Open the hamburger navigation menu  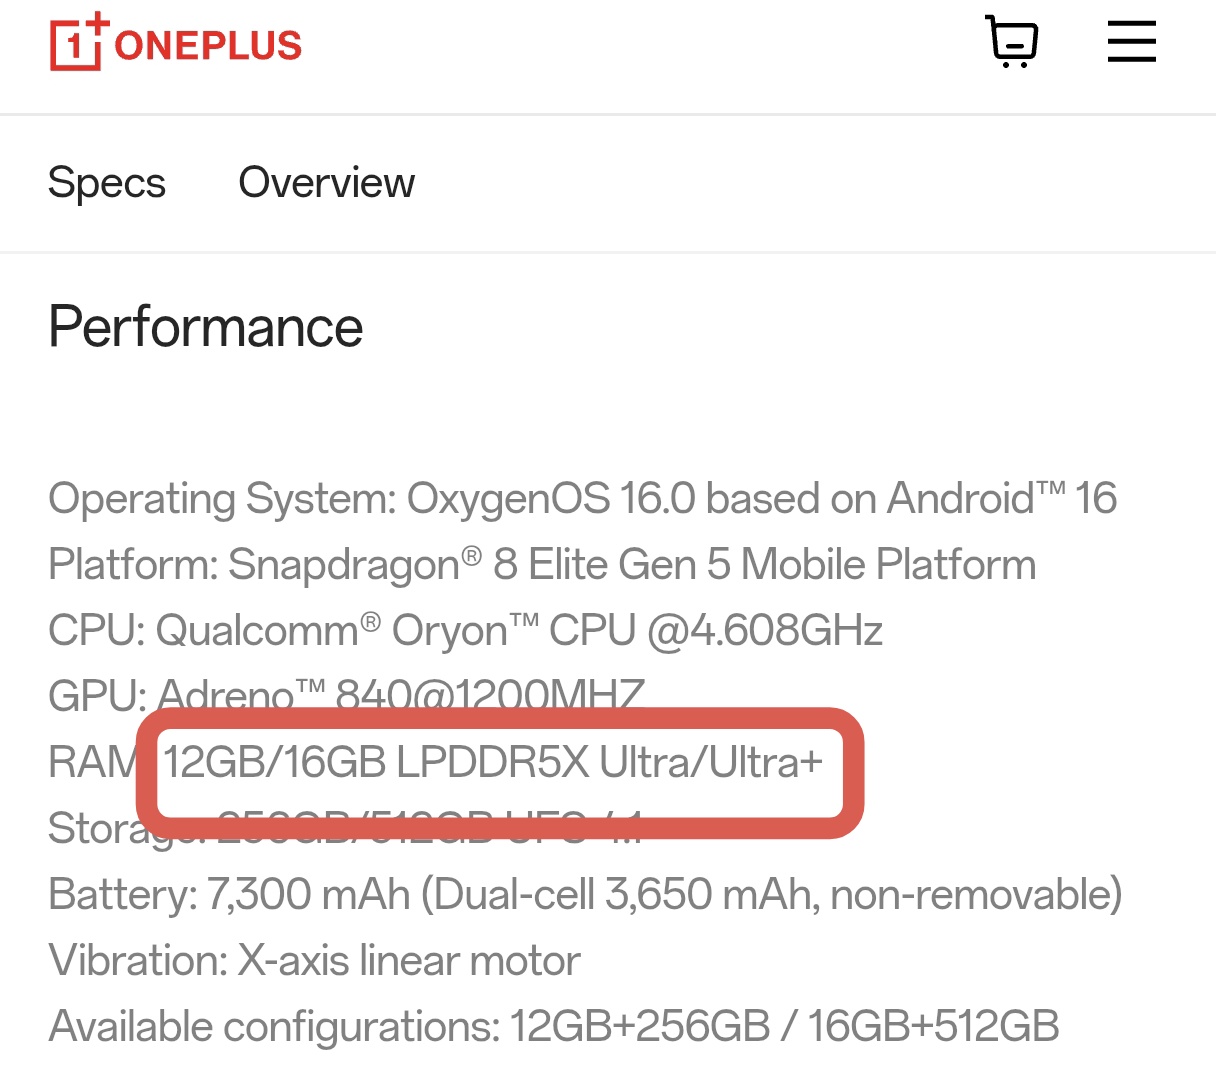1131,42
